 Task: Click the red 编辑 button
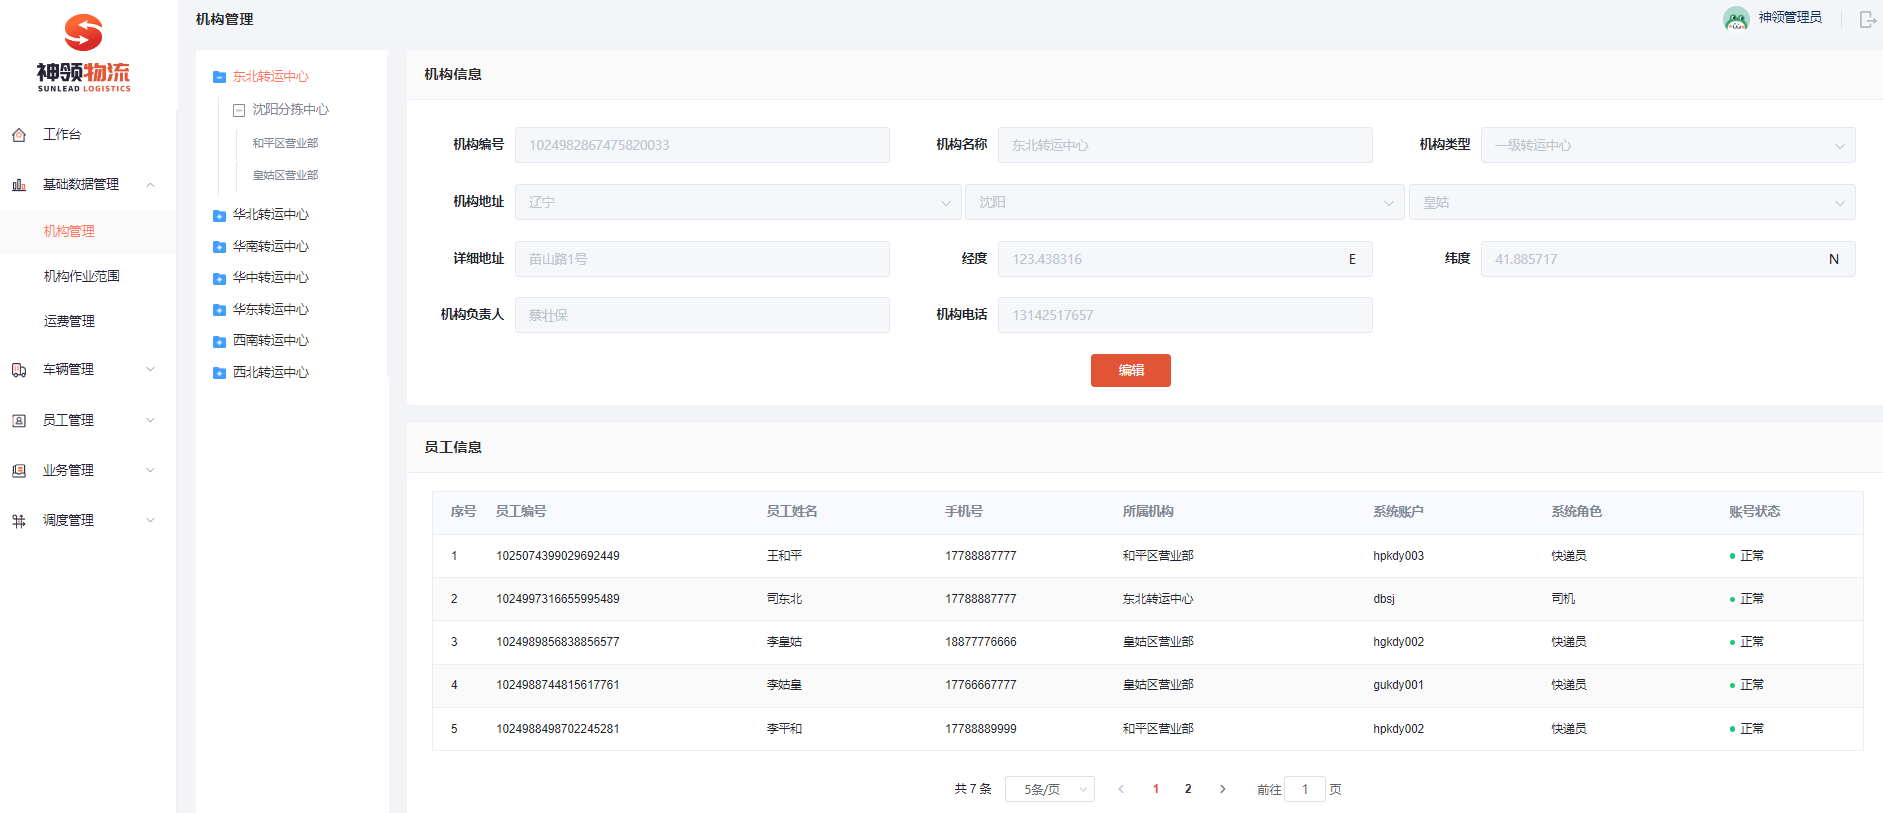pyautogui.click(x=1130, y=370)
